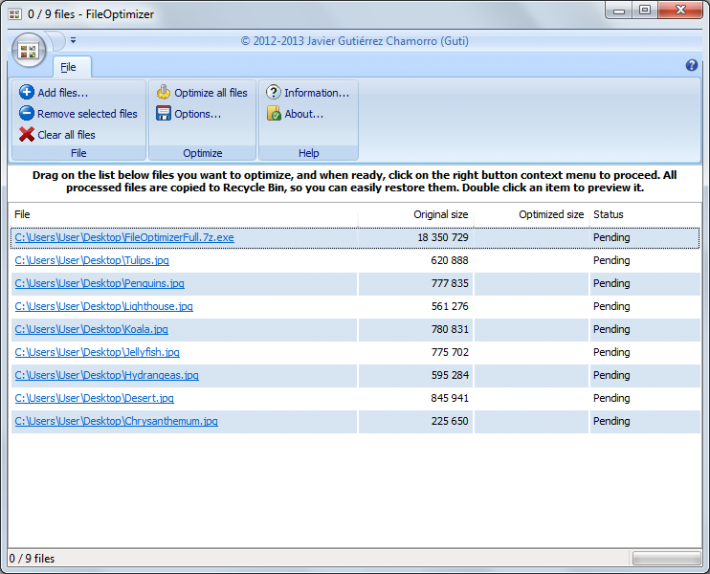Minimize the FileOptimizer window

pos(619,11)
